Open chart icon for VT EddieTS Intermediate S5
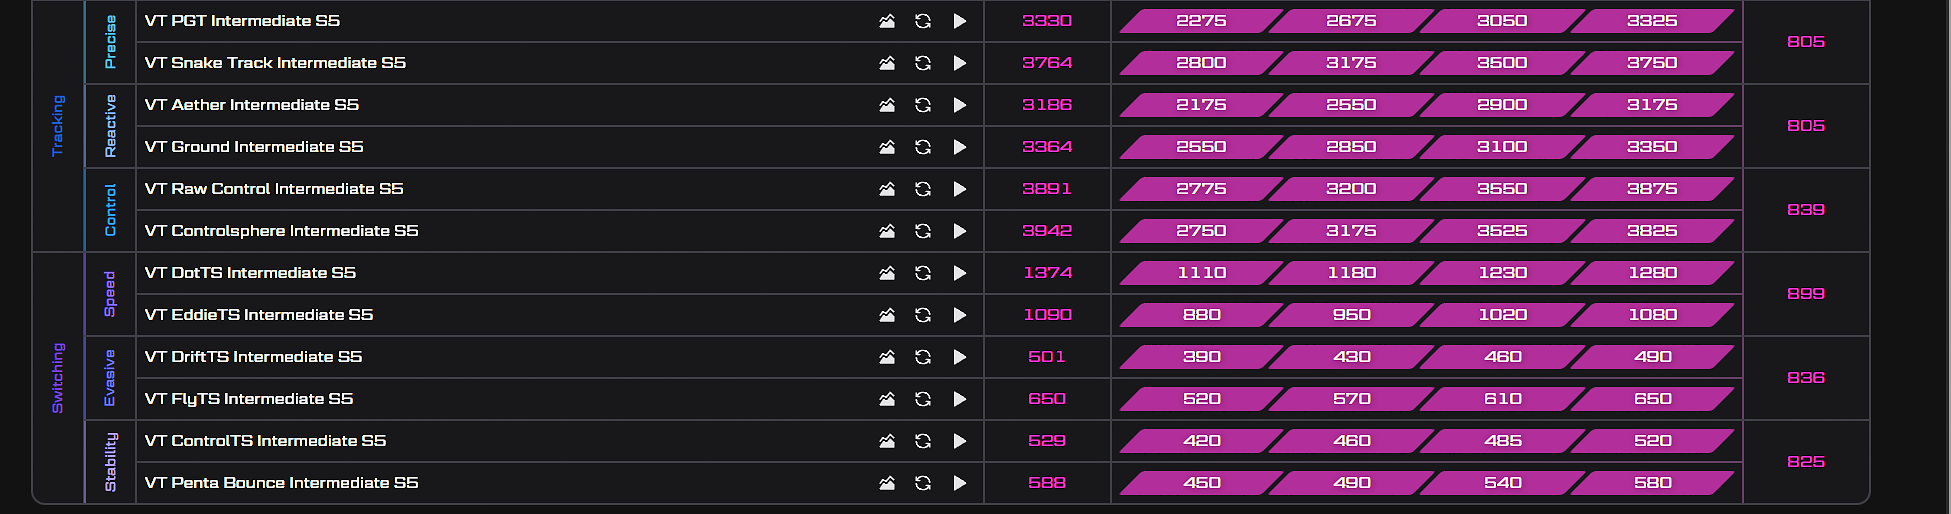 pos(887,315)
